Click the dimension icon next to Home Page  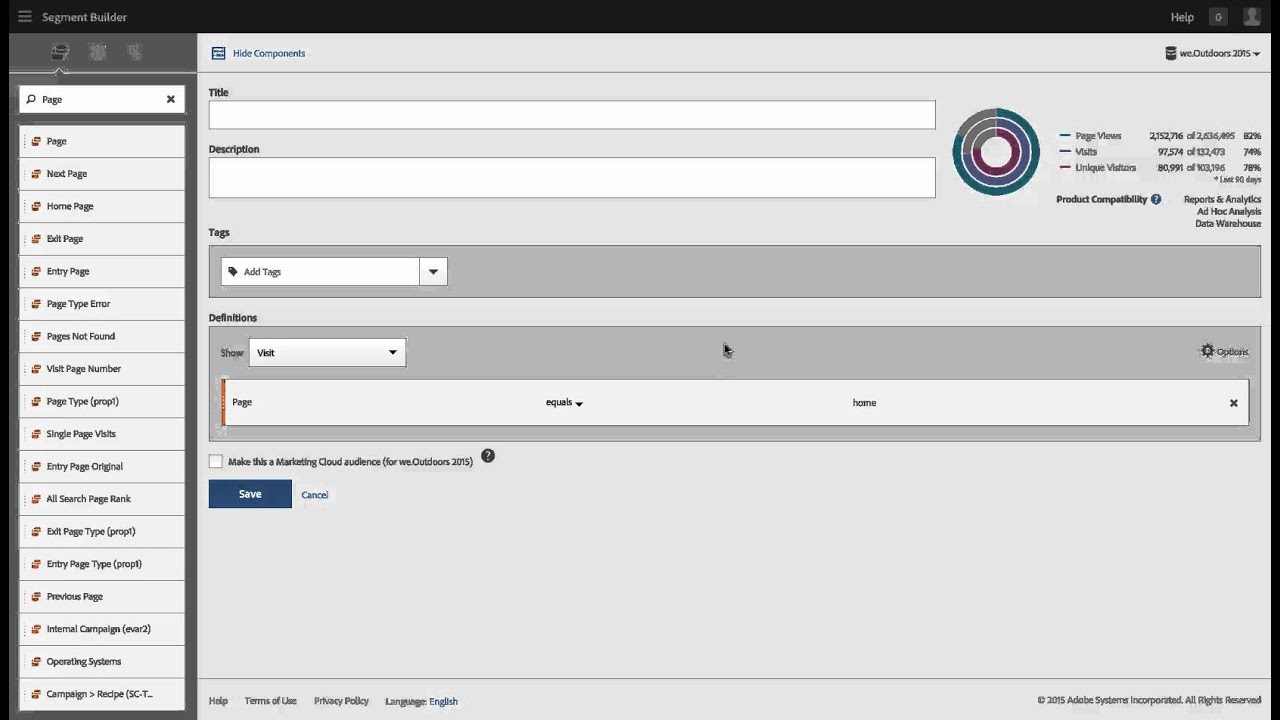coord(36,206)
